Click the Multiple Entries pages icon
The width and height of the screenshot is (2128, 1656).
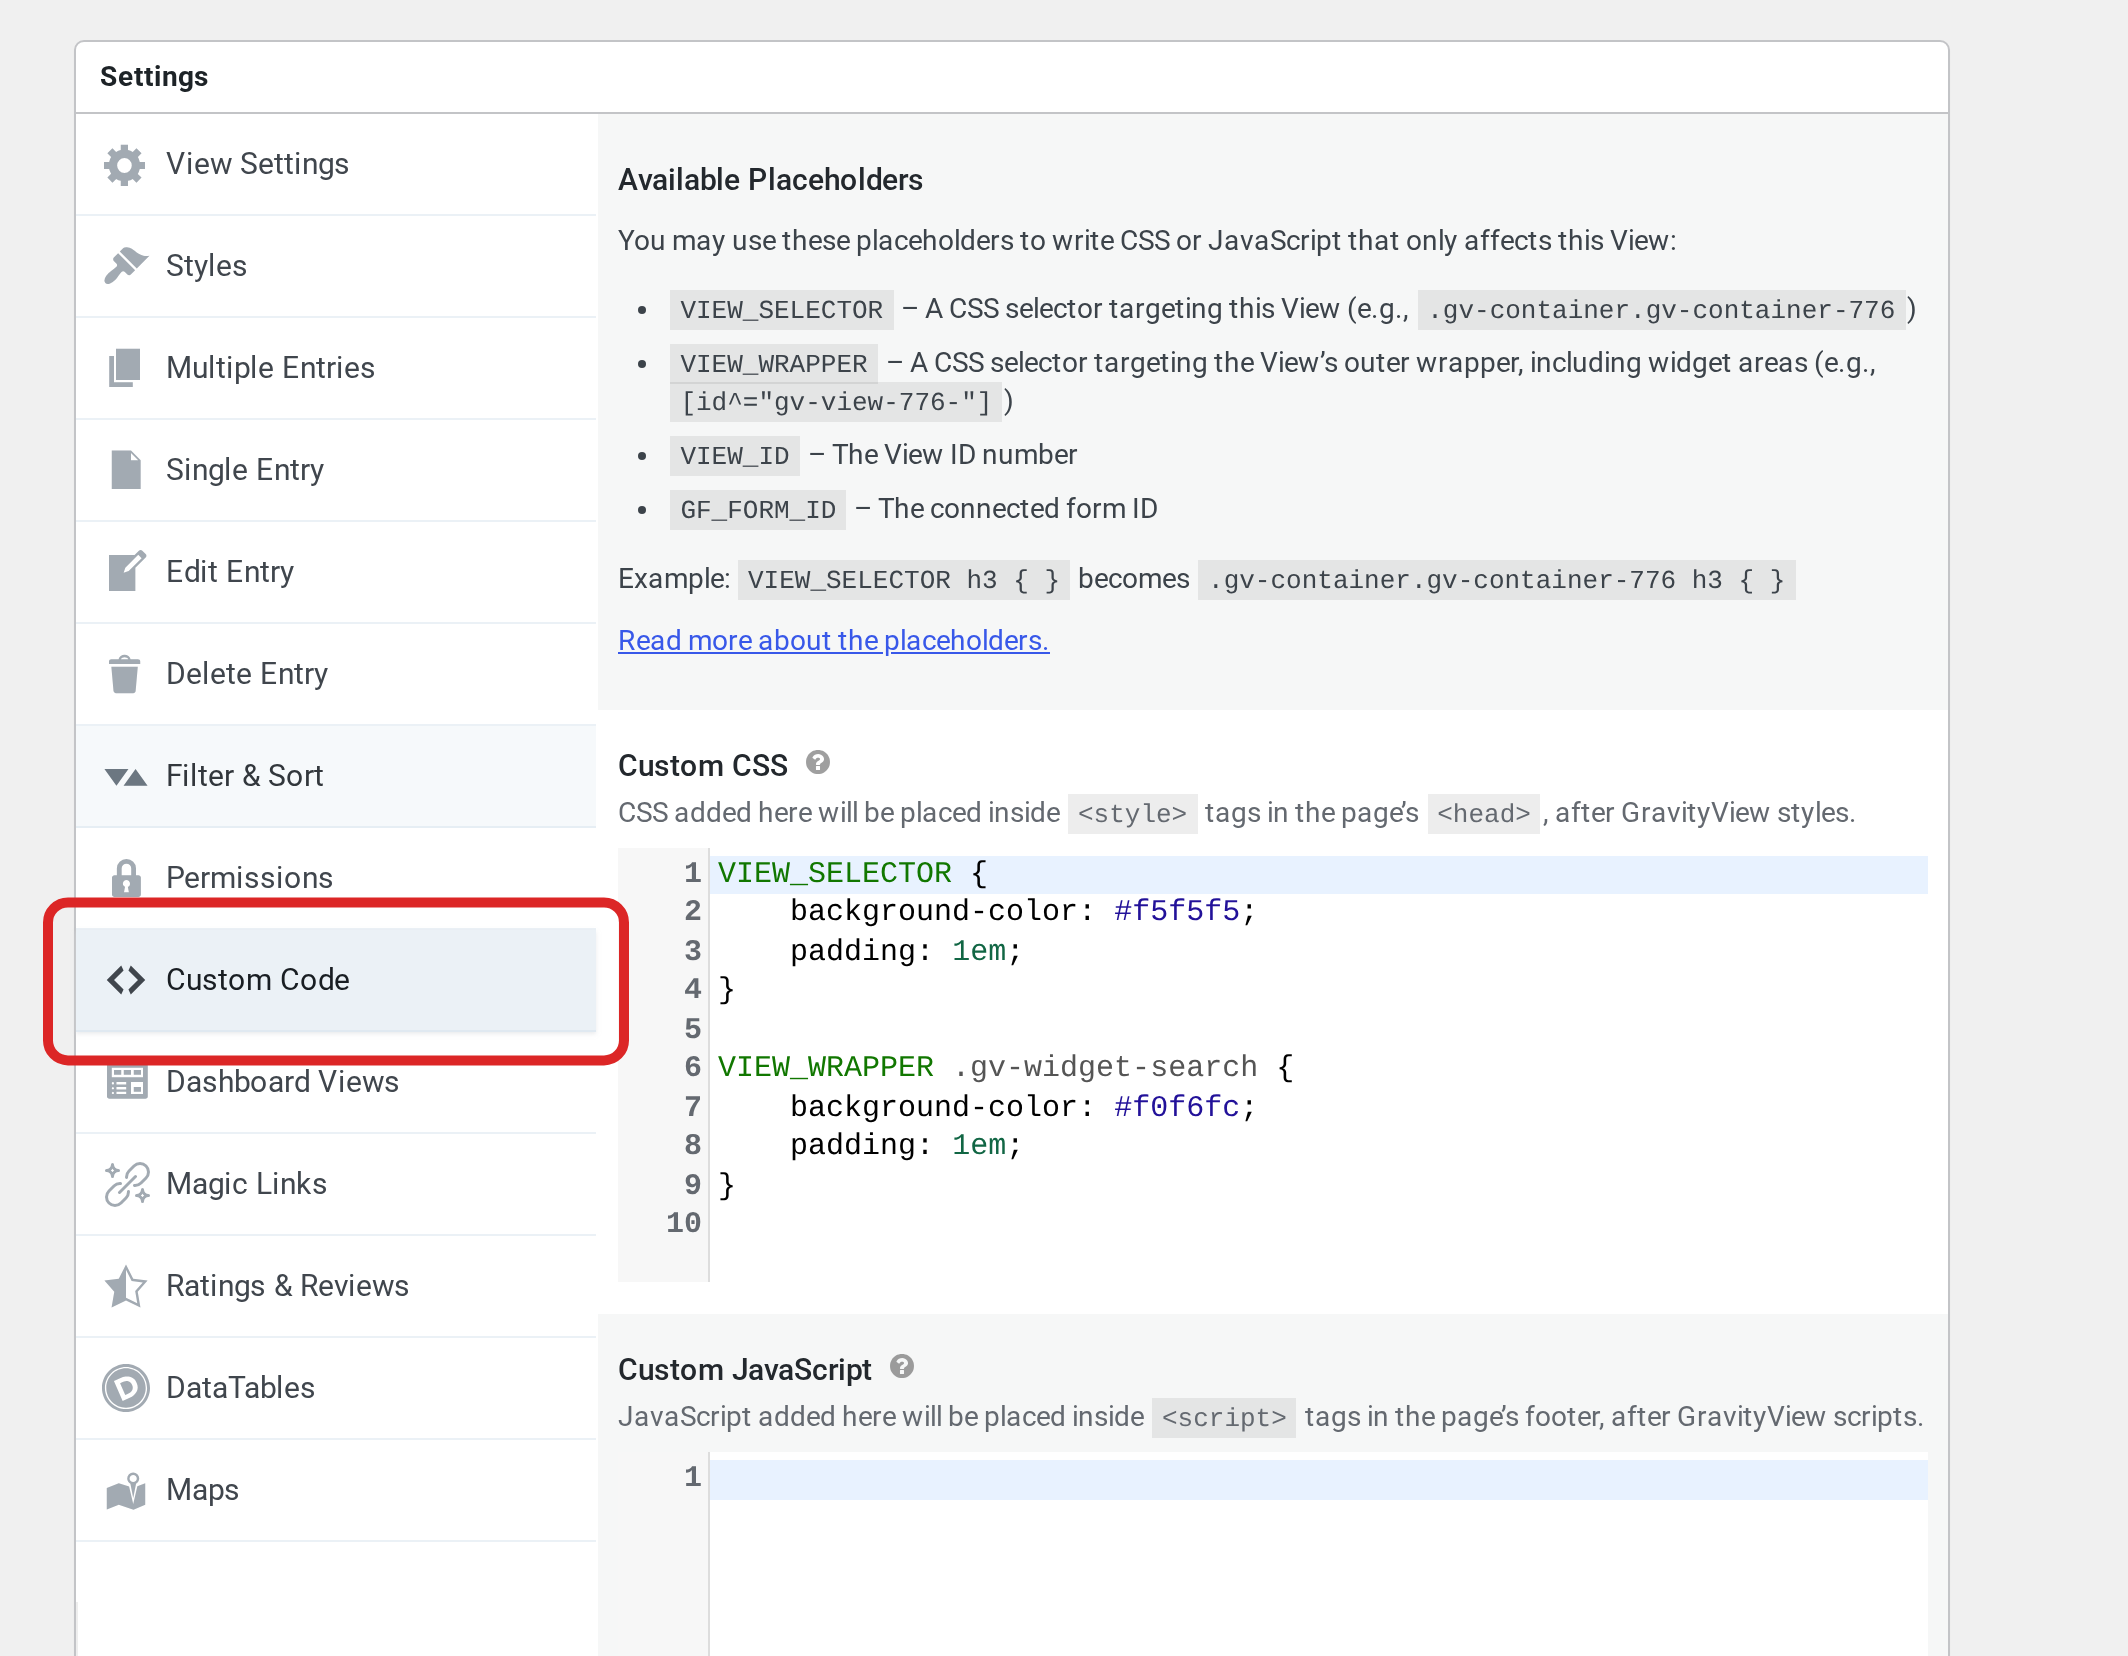pyautogui.click(x=125, y=368)
